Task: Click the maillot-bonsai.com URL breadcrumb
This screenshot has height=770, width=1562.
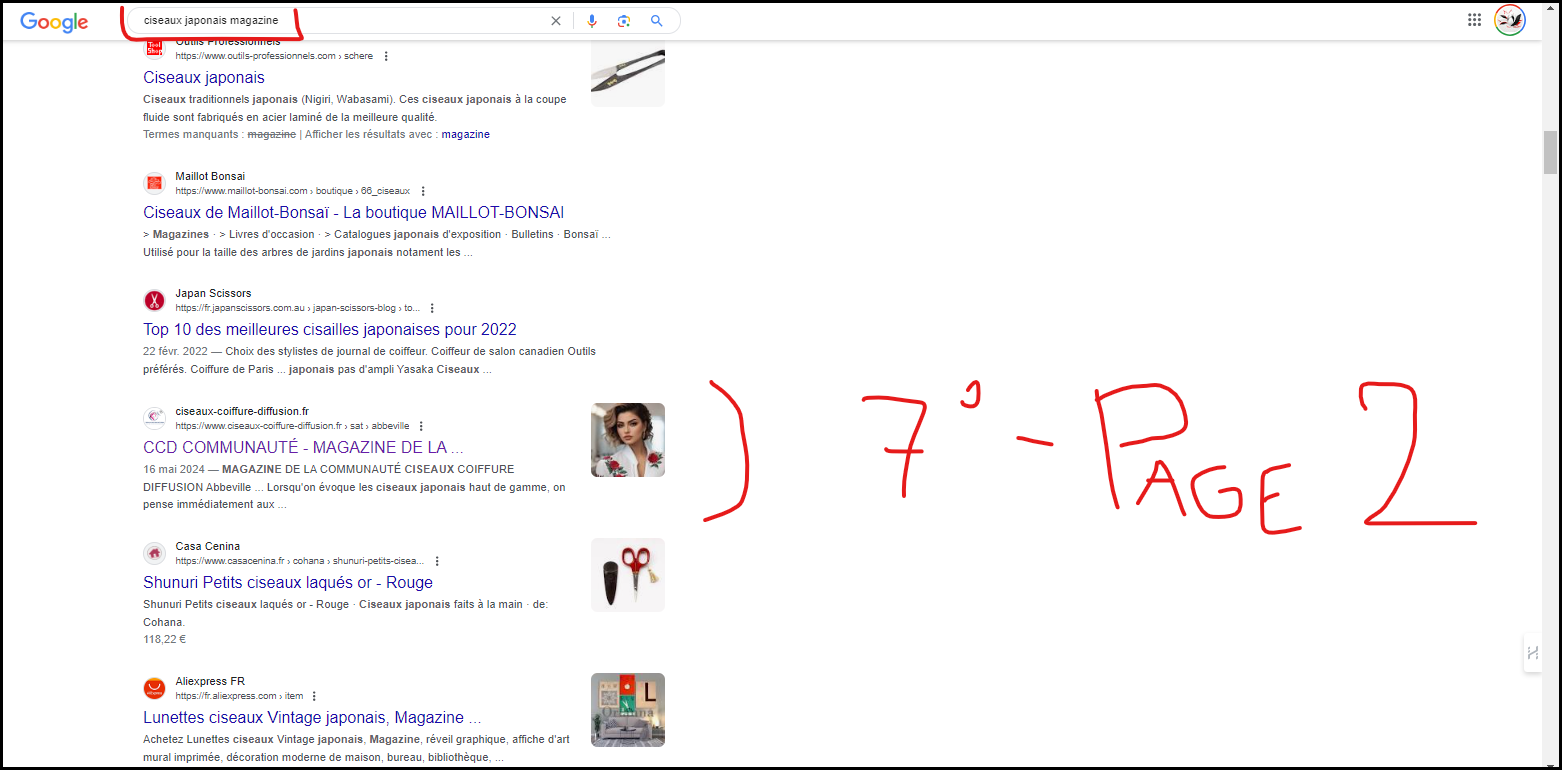Action: click(293, 191)
